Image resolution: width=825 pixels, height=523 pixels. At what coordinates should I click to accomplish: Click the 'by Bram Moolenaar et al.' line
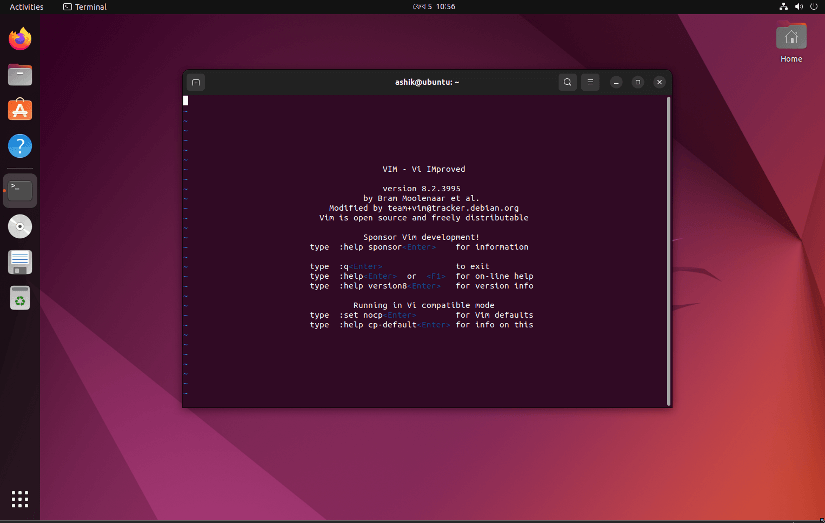coord(421,198)
